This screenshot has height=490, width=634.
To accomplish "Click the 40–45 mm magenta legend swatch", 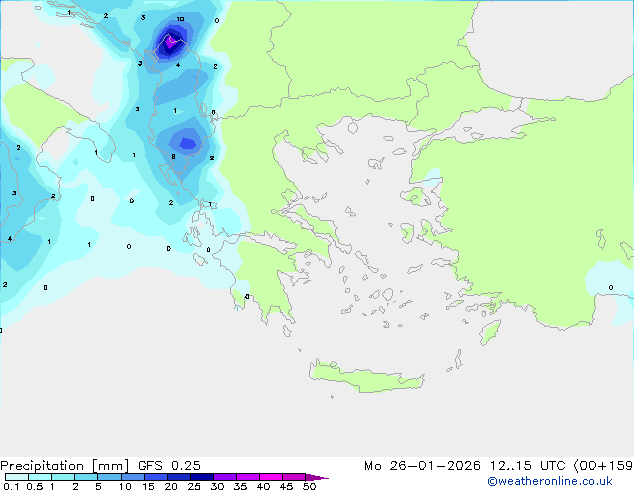I will [271, 477].
